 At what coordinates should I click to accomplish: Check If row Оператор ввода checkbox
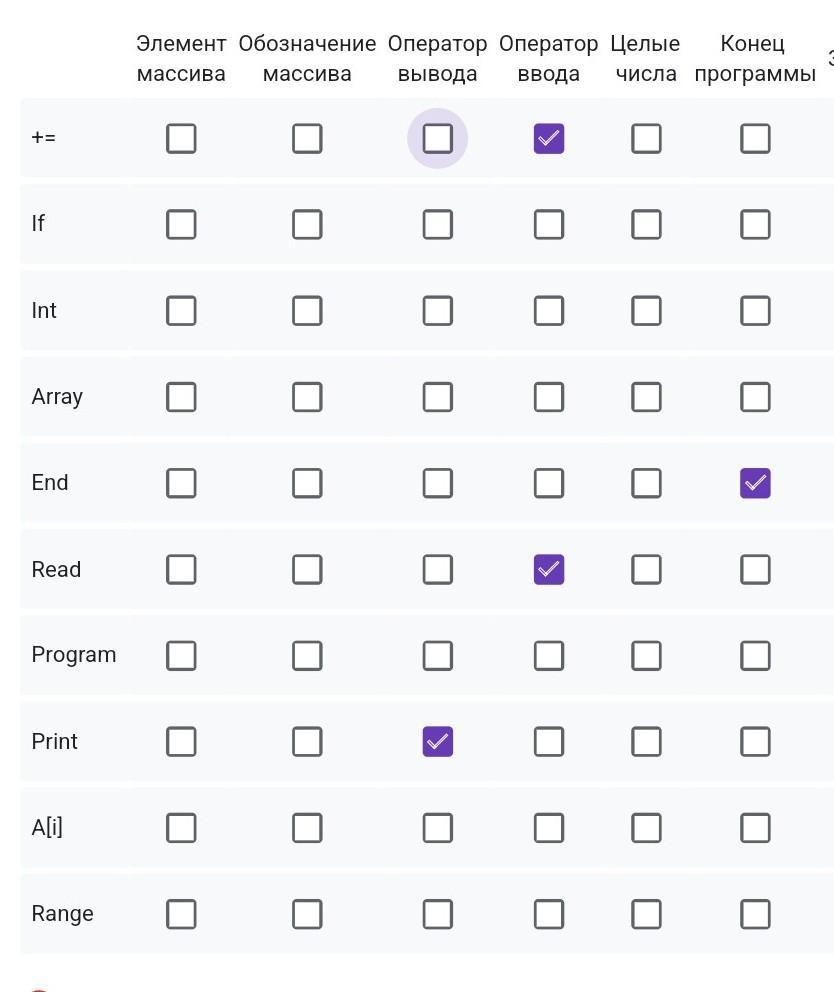(x=549, y=224)
